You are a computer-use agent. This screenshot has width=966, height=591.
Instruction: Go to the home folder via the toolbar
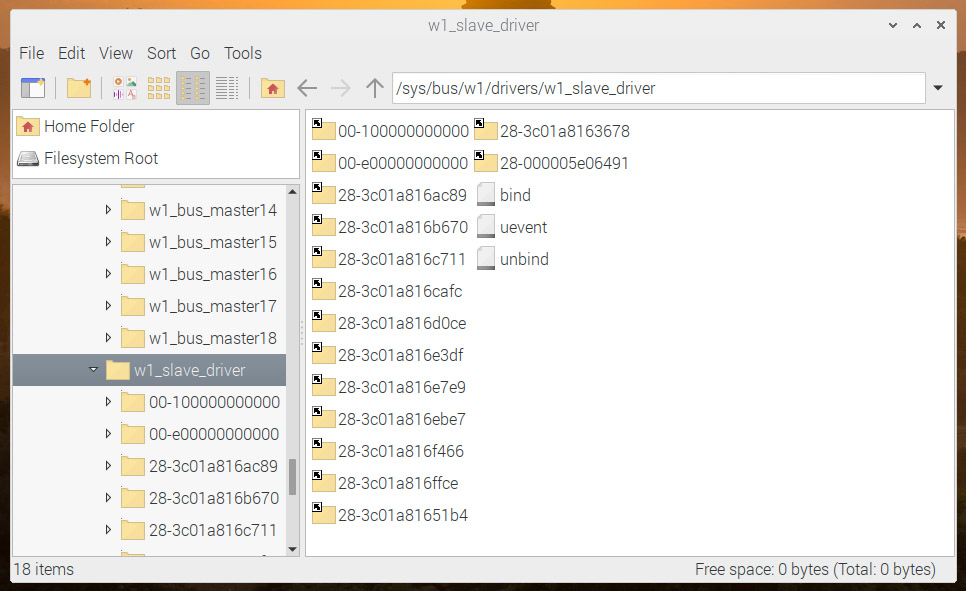[272, 88]
